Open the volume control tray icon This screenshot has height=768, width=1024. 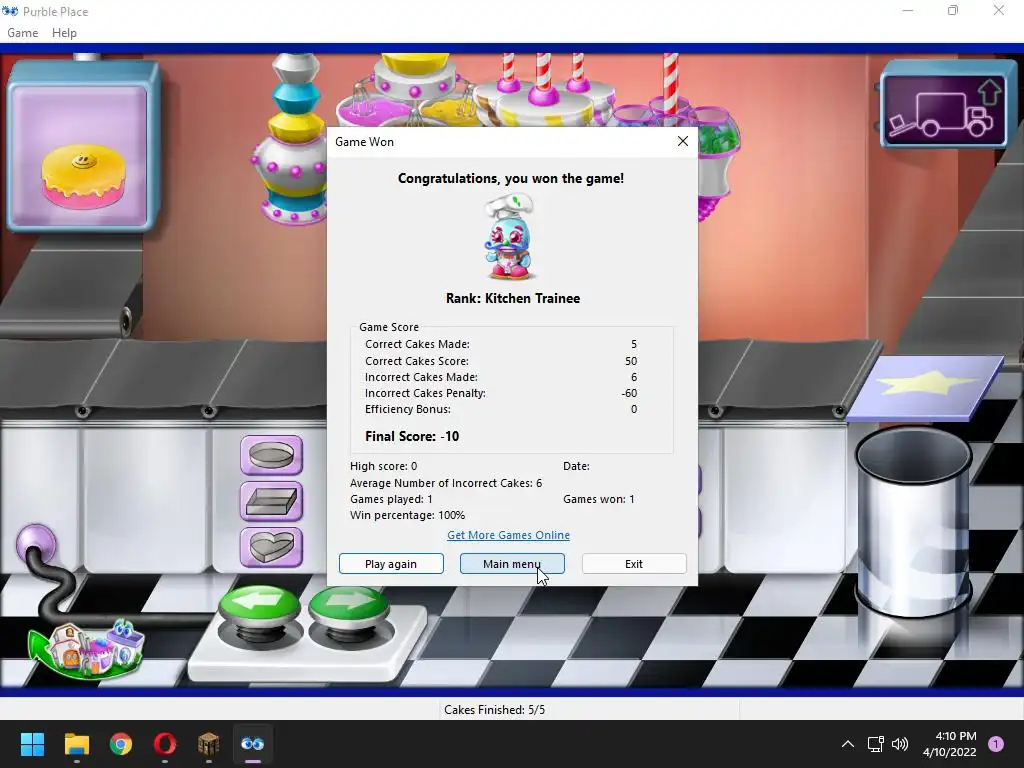coord(900,744)
